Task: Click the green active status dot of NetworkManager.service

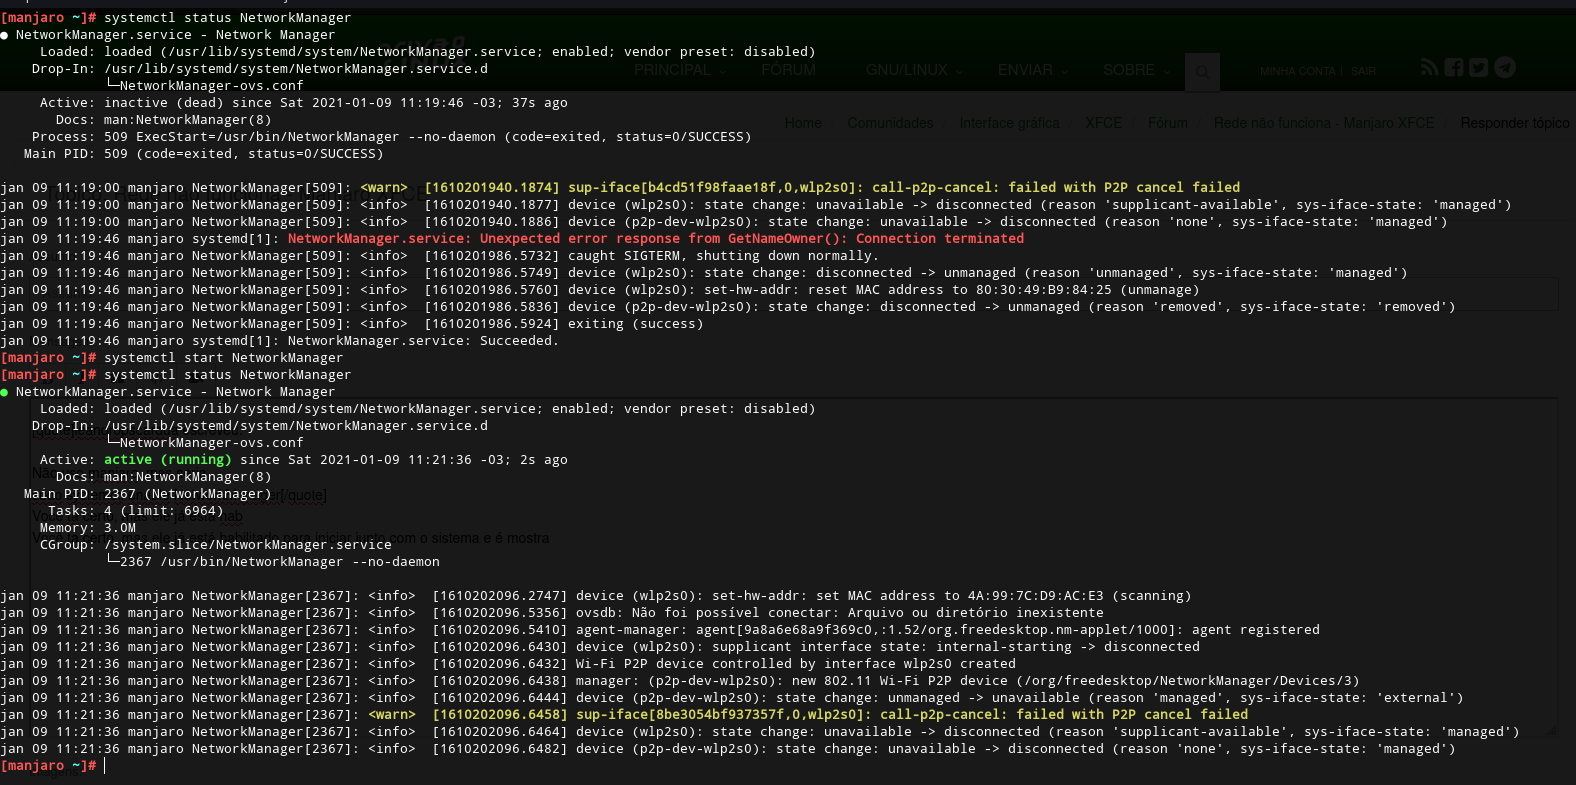Action: coord(5,392)
